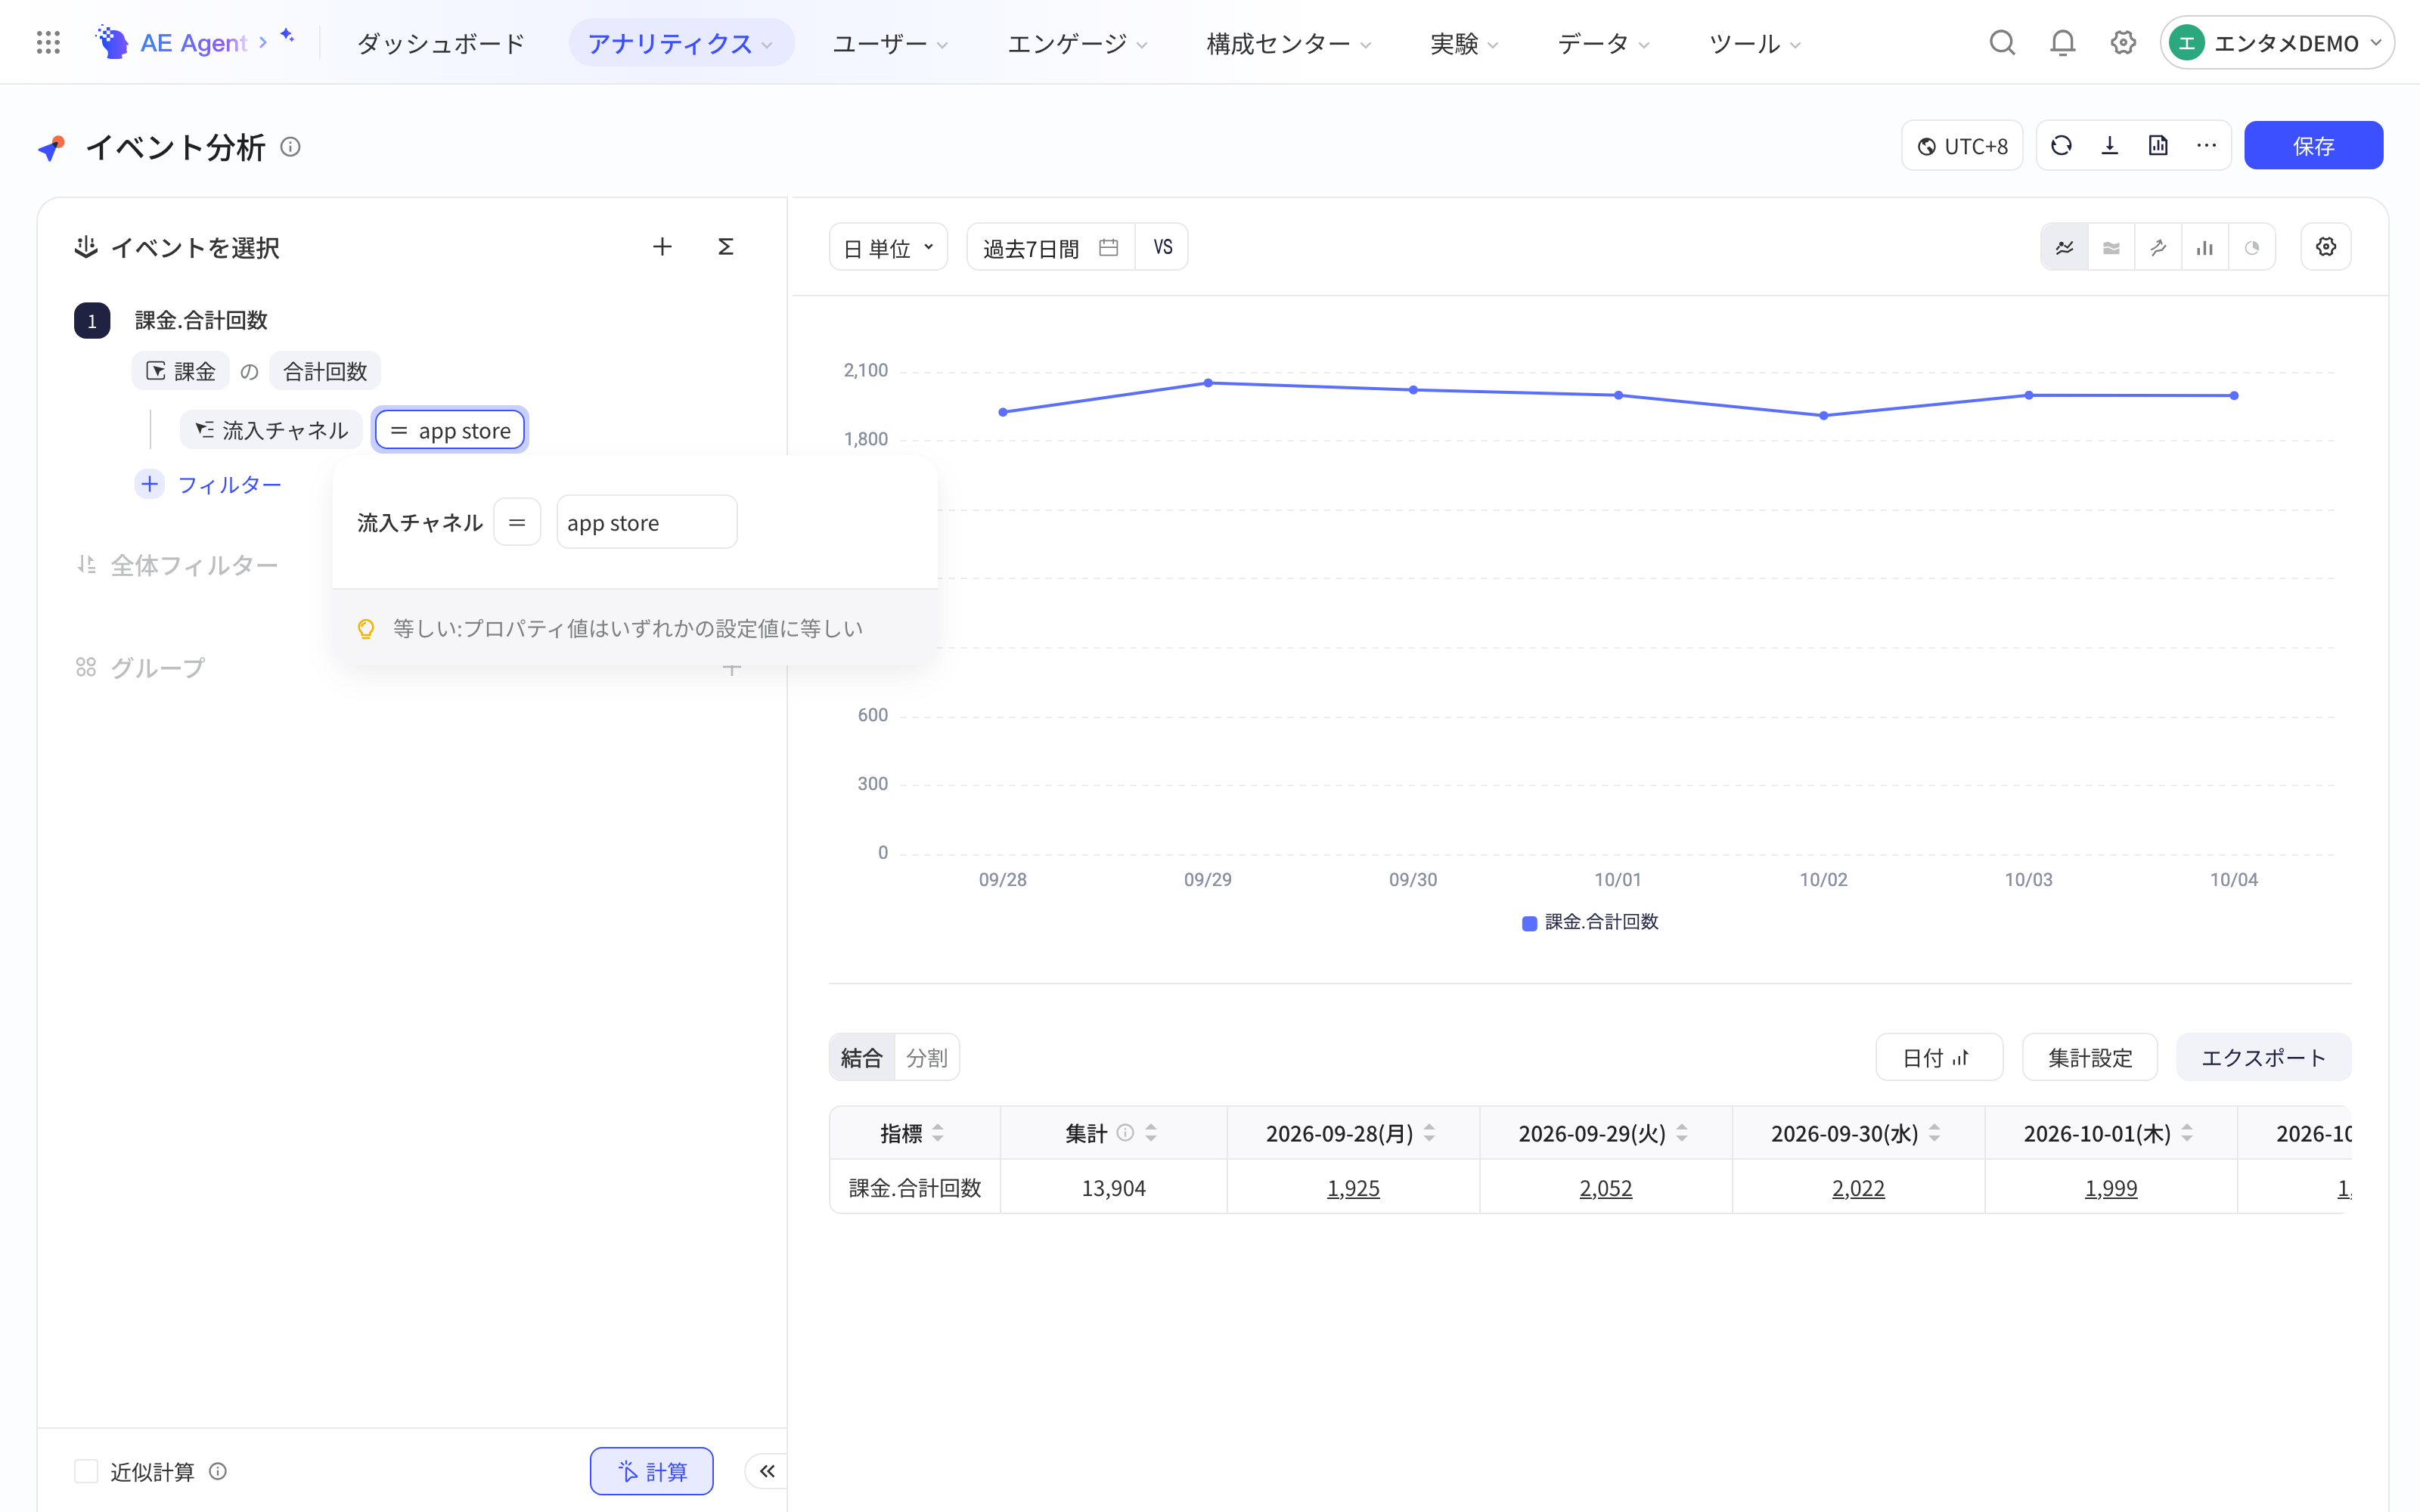Expand the ユーザー menu

(x=890, y=44)
